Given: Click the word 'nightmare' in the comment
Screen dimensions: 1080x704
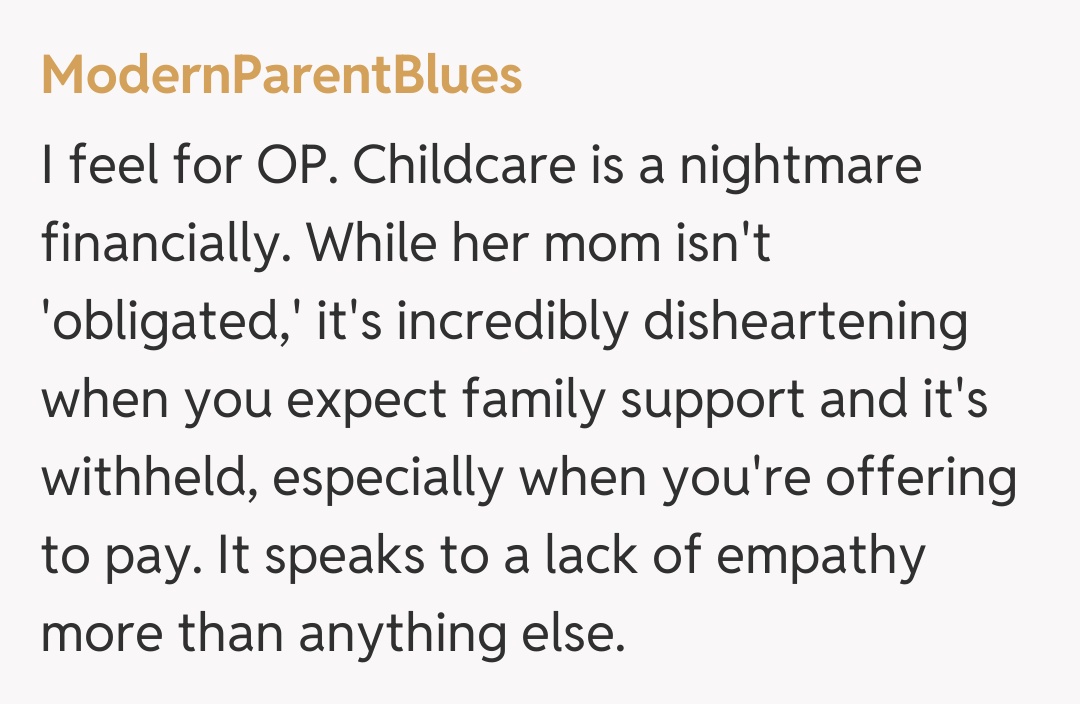Looking at the screenshot, I should [x=800, y=167].
